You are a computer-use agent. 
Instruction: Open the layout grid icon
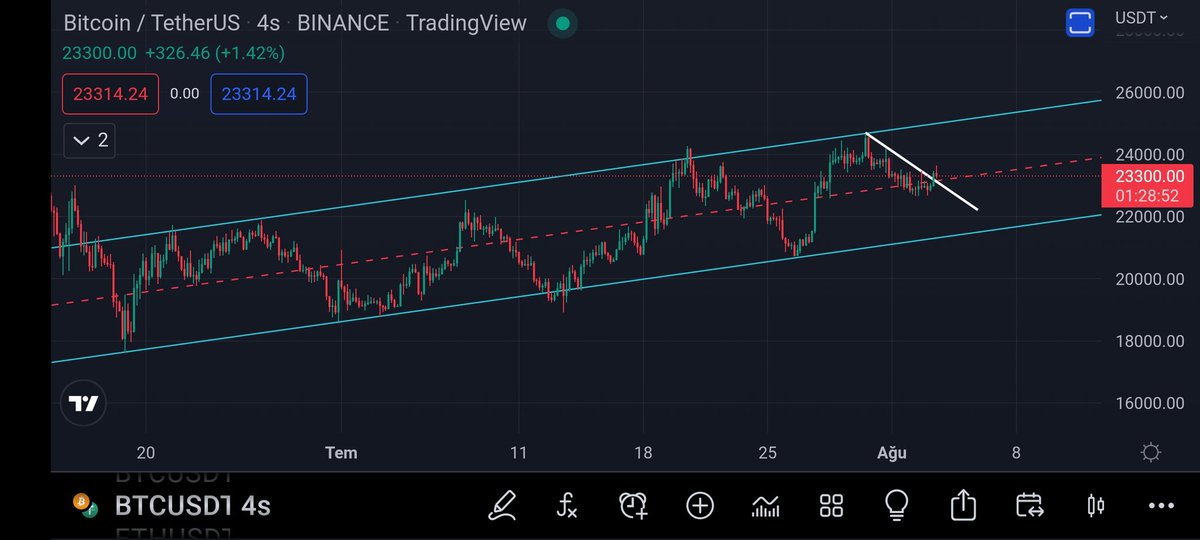pyautogui.click(x=831, y=505)
